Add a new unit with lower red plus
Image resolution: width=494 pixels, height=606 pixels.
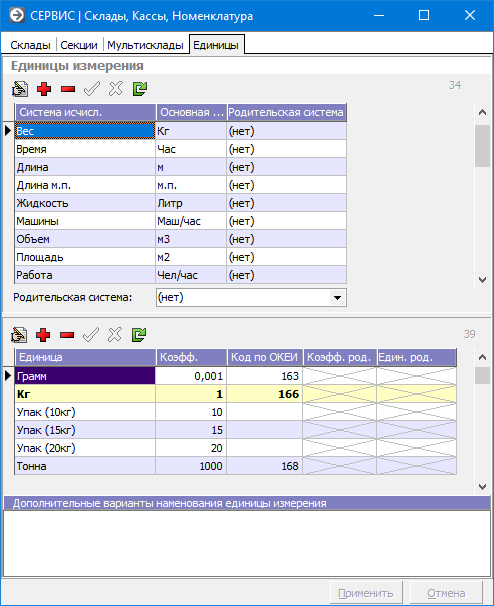click(x=43, y=335)
